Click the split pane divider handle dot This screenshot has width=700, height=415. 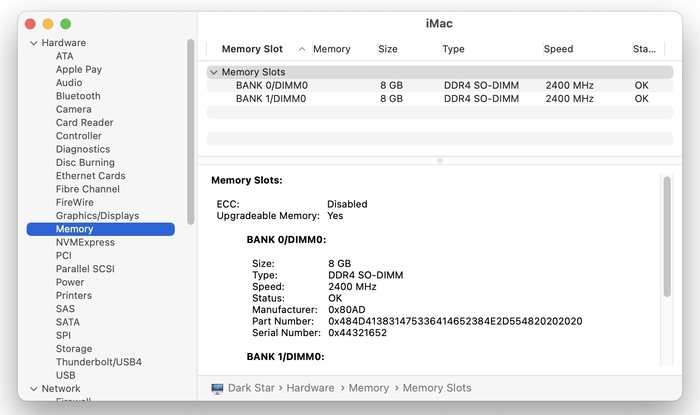point(440,160)
